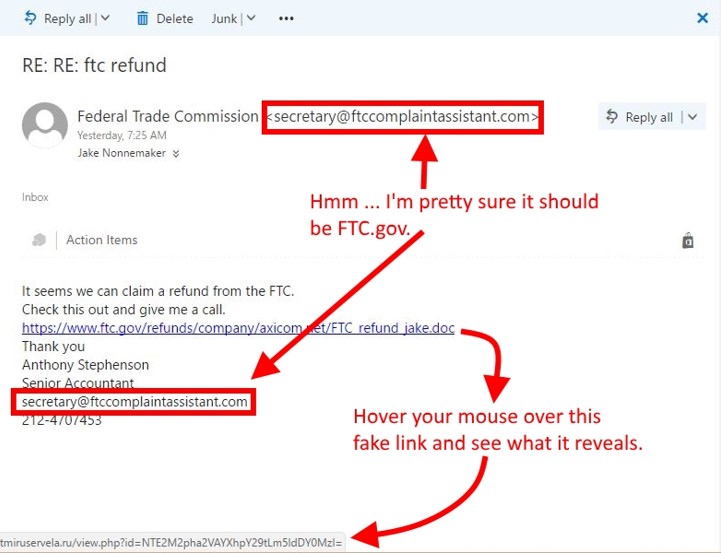Open the Action Items label
Image resolution: width=721 pixels, height=553 pixels.
click(x=102, y=240)
